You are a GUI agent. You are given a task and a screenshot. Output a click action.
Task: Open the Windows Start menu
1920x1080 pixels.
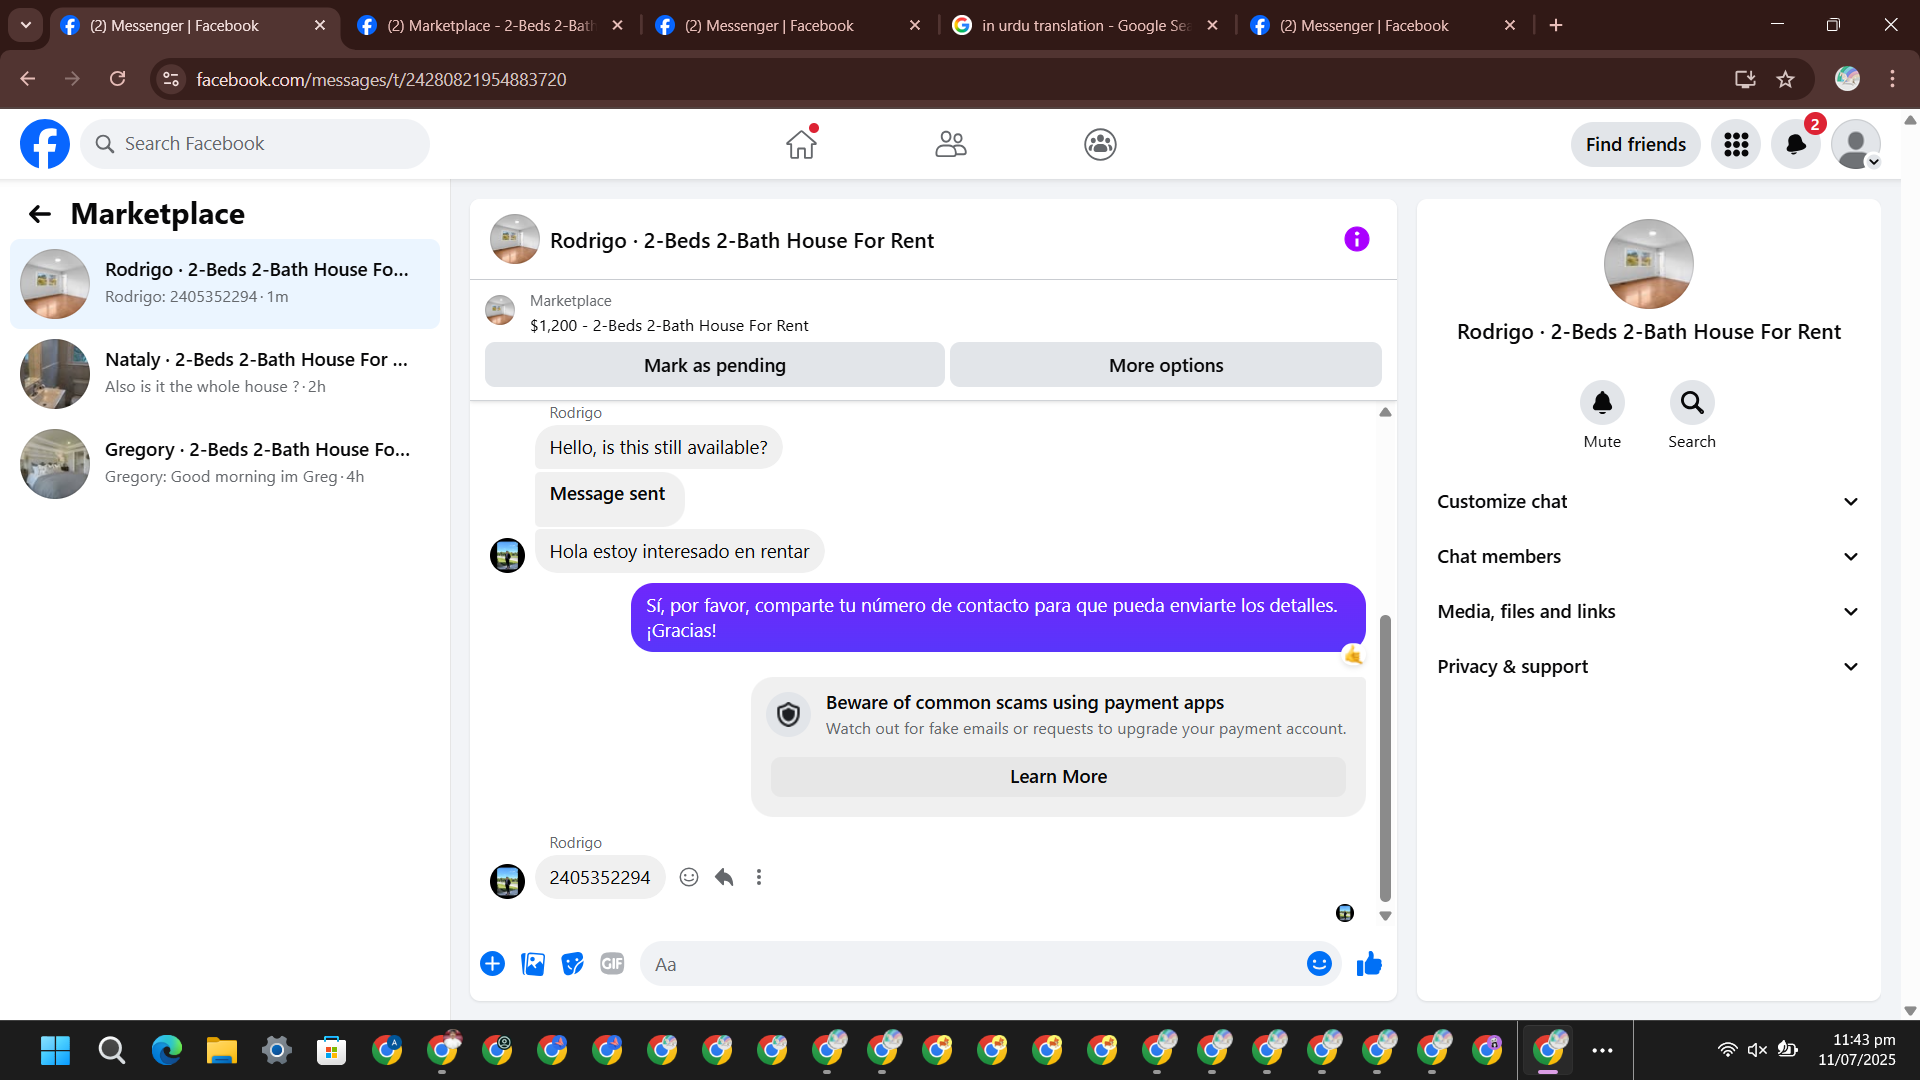(x=56, y=1050)
